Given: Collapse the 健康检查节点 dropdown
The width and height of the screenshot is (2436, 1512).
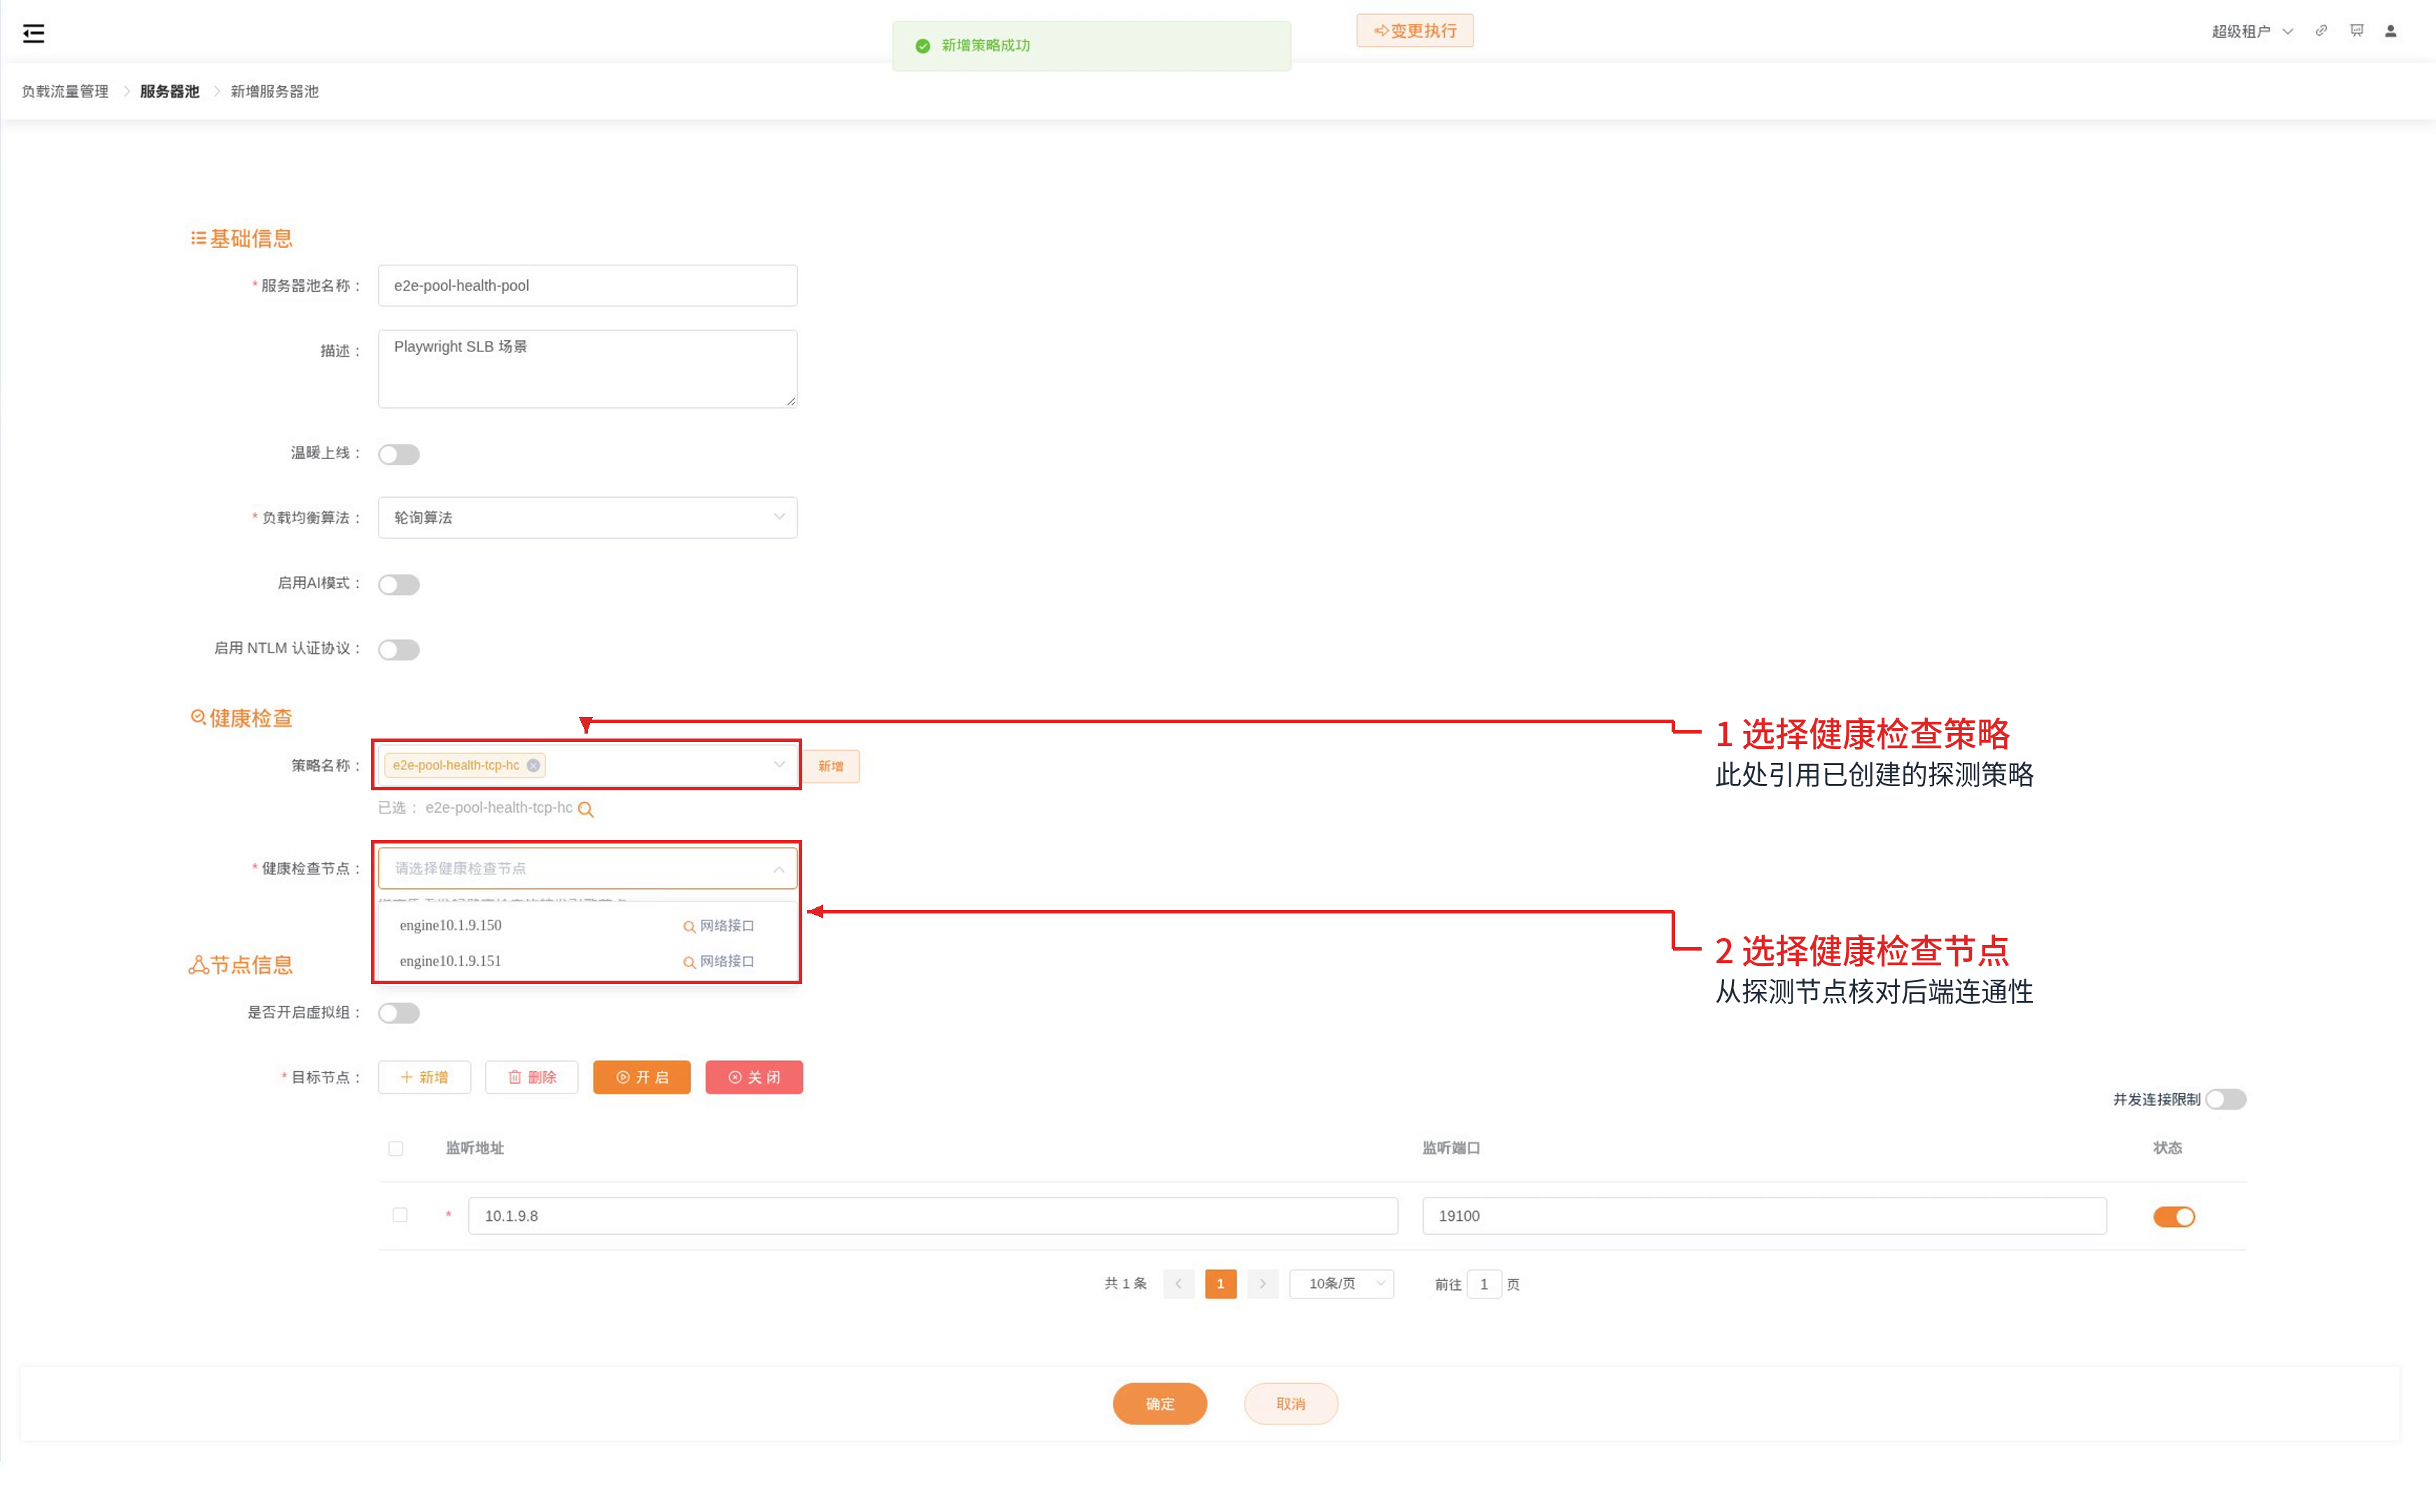Looking at the screenshot, I should [x=587, y=868].
